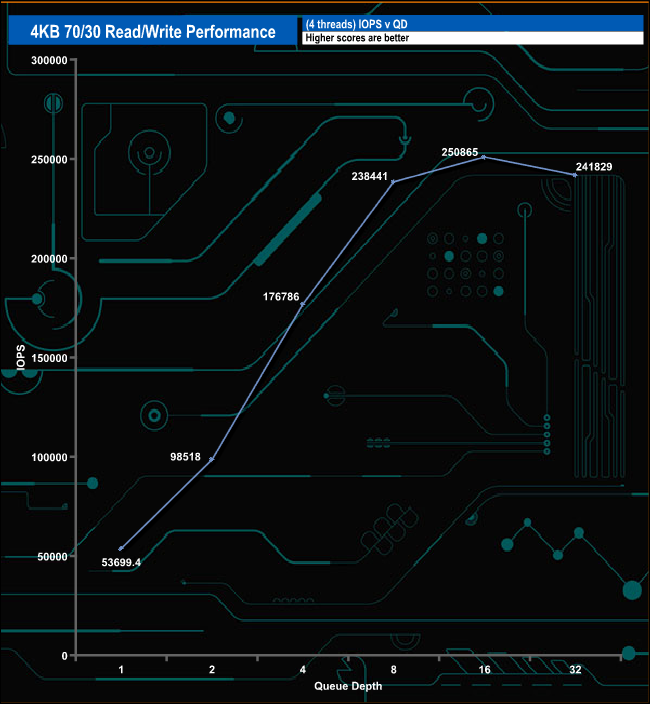Click the chart title '4KB 70/30 Read/Write Performance'
This screenshot has width=650, height=704.
coord(153,31)
